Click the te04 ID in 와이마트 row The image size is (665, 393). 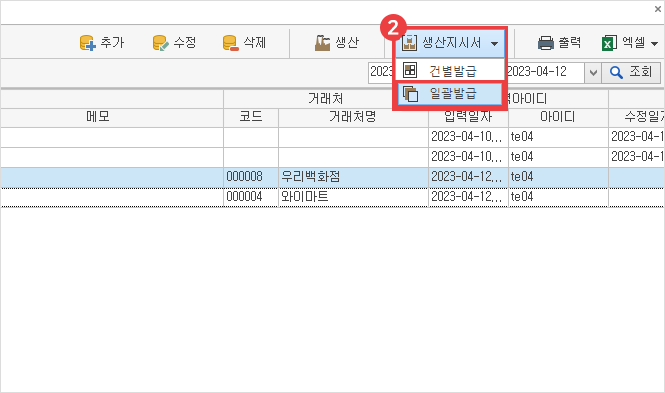tap(558, 197)
